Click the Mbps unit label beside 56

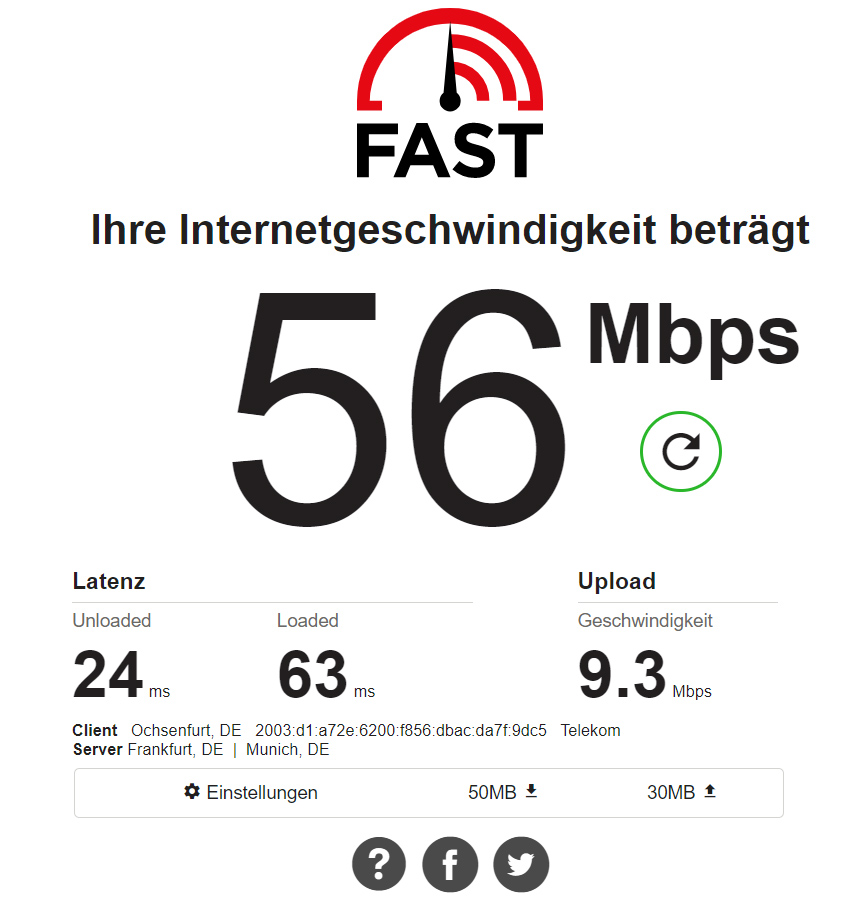coord(693,337)
